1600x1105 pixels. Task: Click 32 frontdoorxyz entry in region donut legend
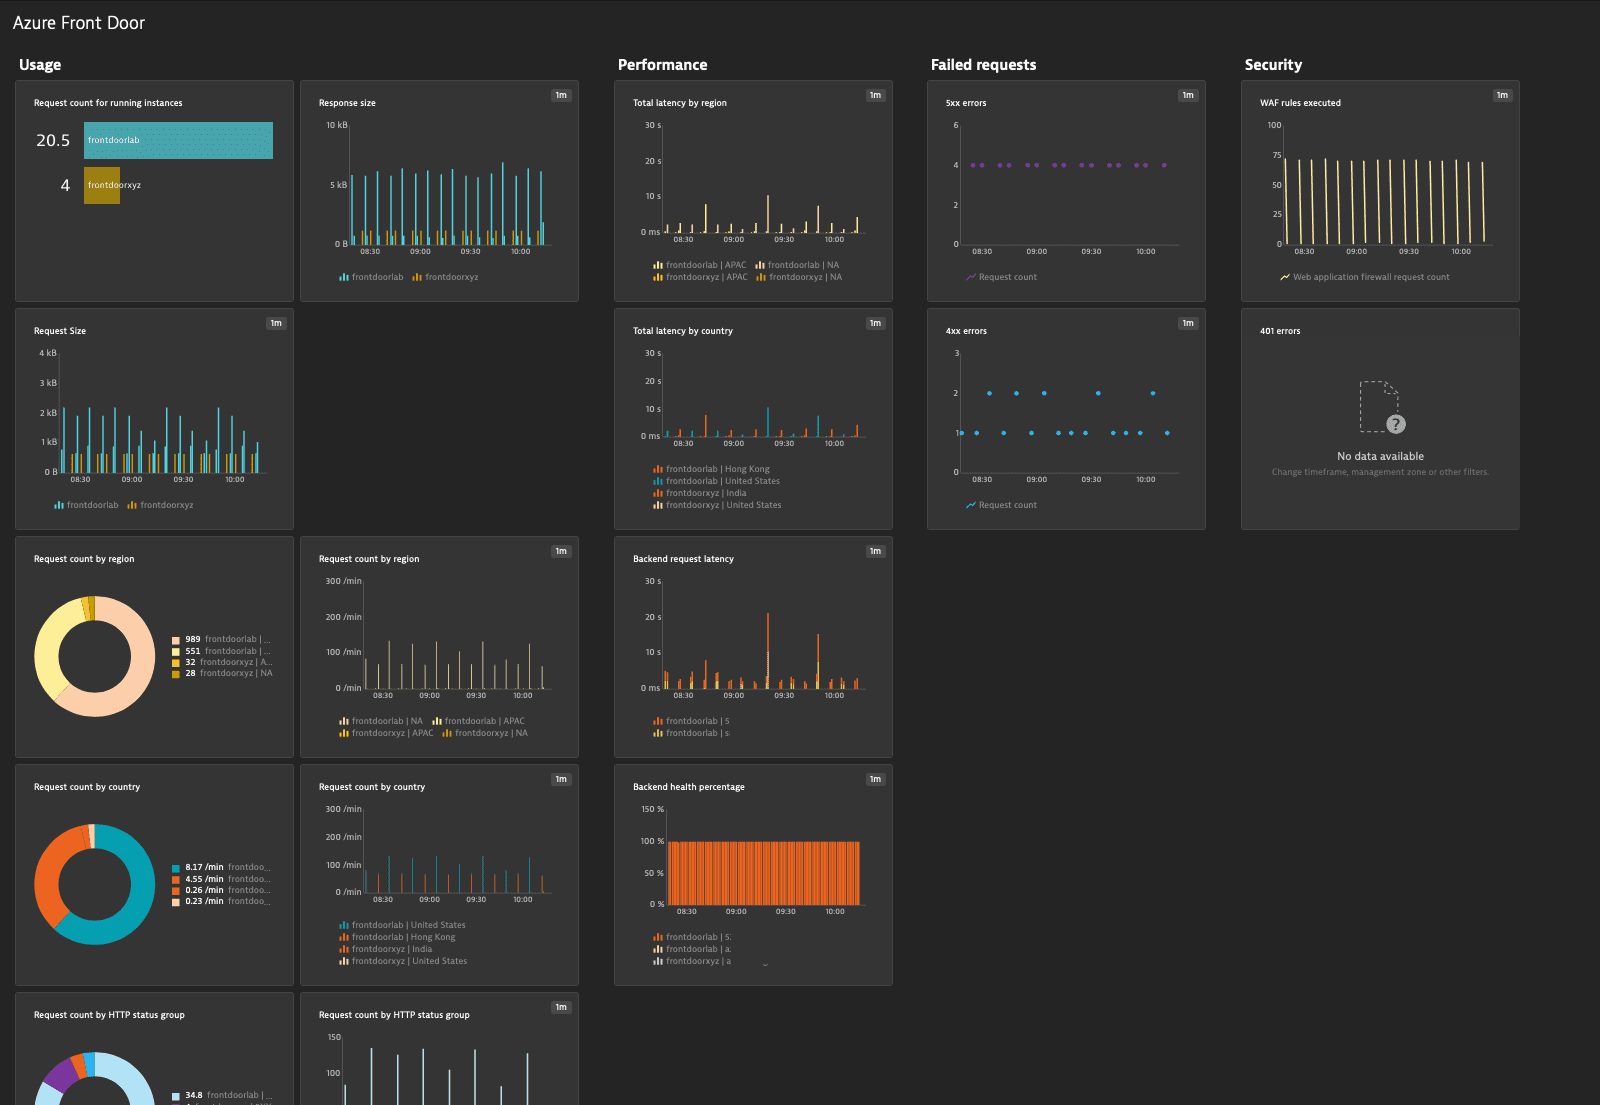click(x=222, y=662)
